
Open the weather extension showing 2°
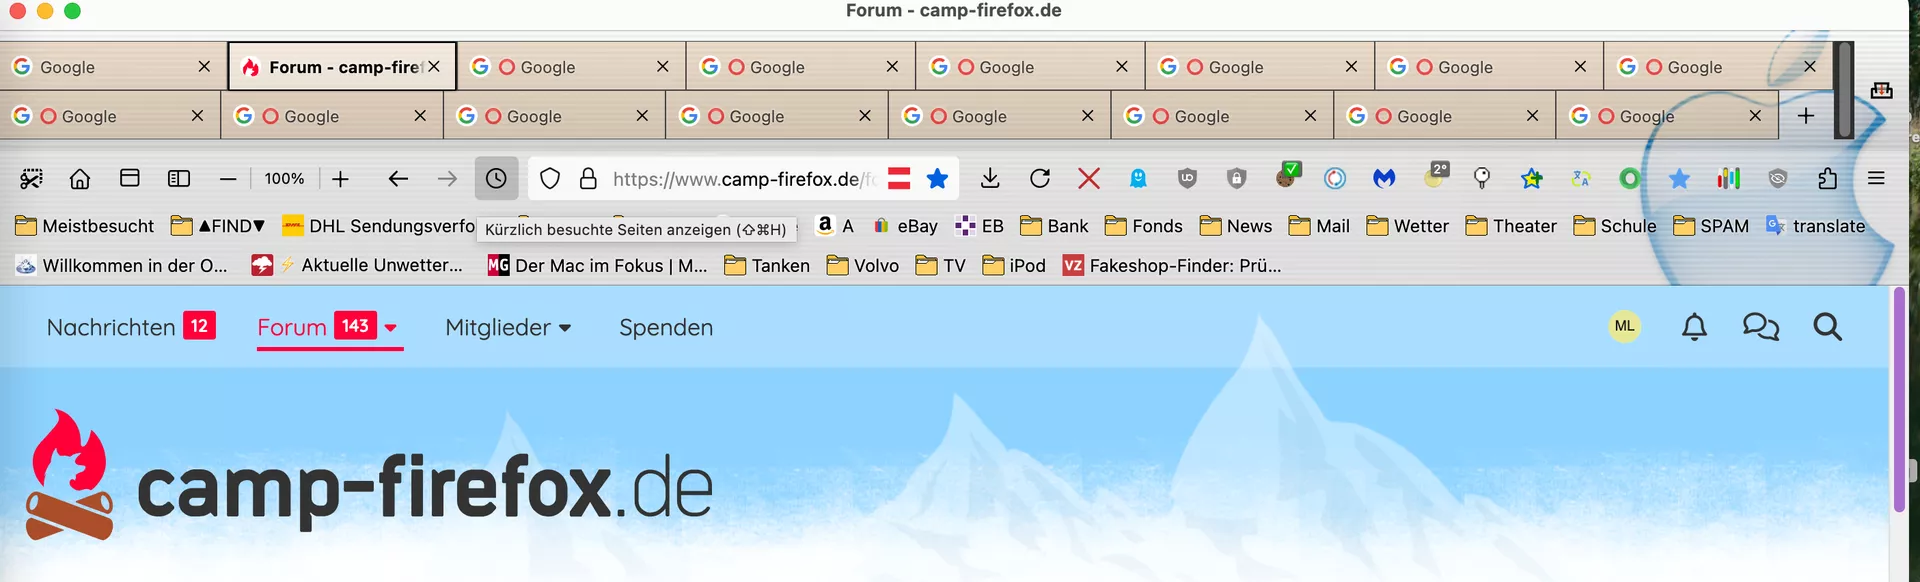(1436, 176)
